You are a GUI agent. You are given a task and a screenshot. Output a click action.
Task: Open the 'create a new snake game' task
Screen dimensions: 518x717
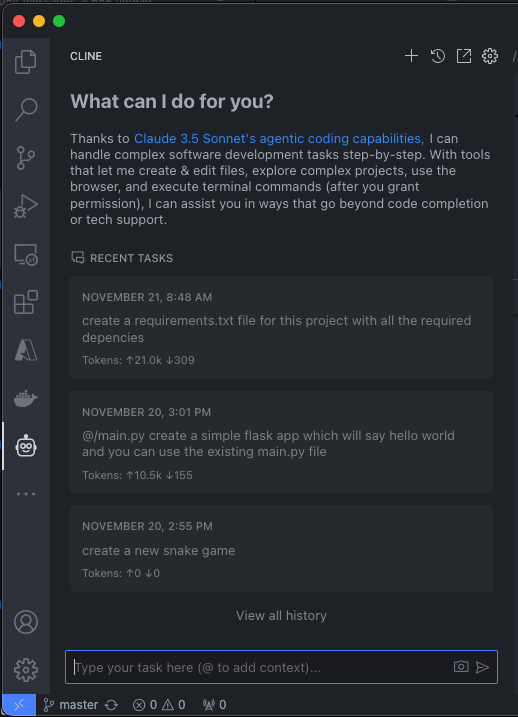click(281, 548)
